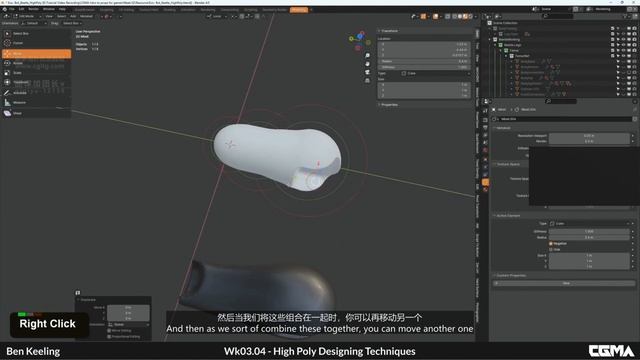Viewport: 640px width, 360px height.
Task: Expand the Properties panel in sidebar
Action: coord(388,105)
